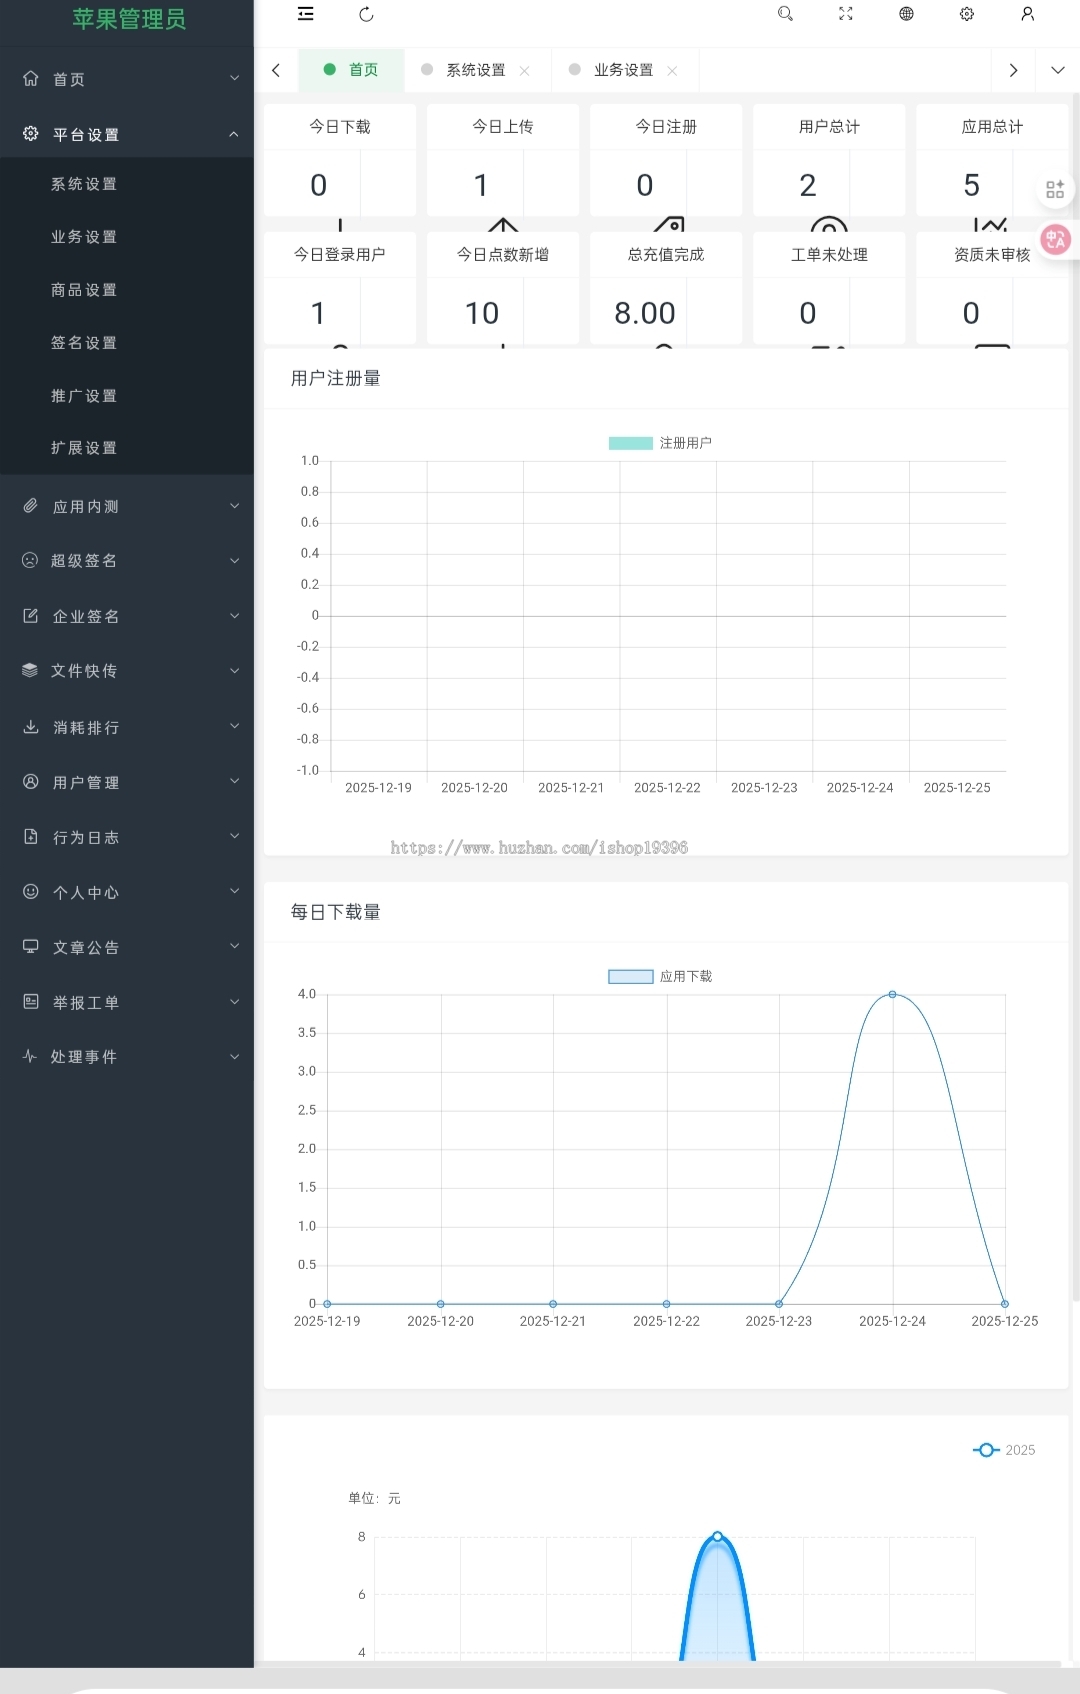Expand the 应用内测 chevron

point(235,506)
